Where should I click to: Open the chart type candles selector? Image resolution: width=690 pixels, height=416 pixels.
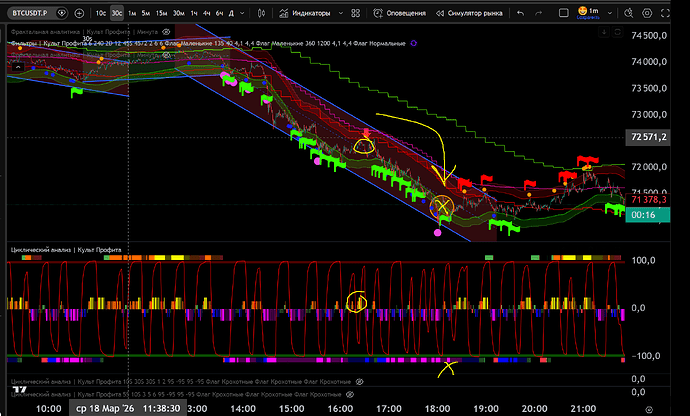[259, 14]
